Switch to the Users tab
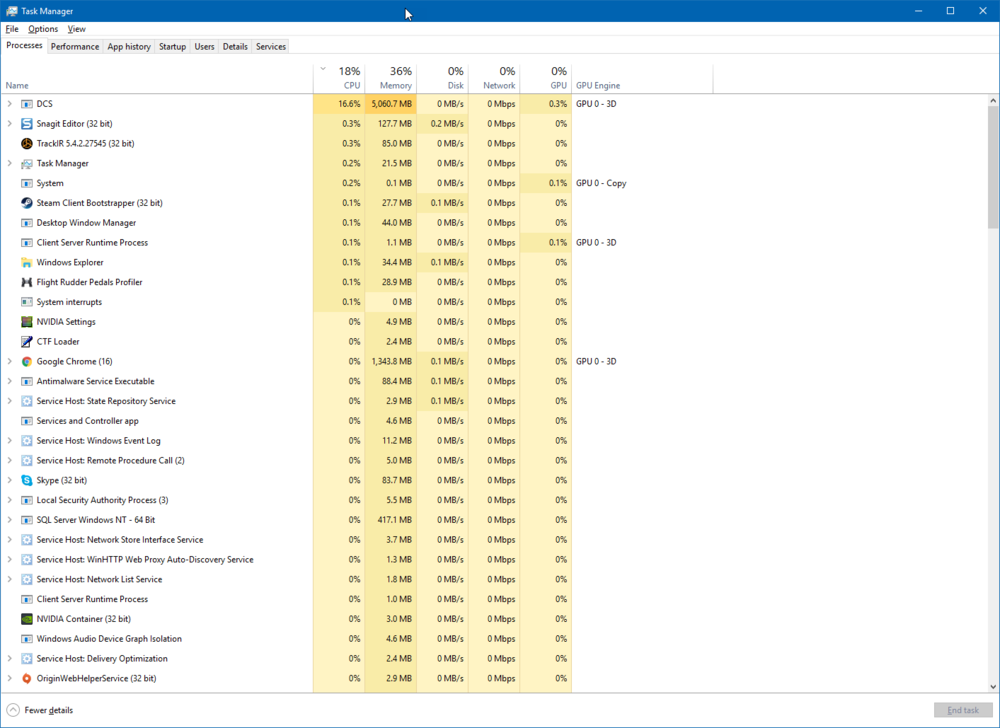The width and height of the screenshot is (1000, 728). (204, 47)
